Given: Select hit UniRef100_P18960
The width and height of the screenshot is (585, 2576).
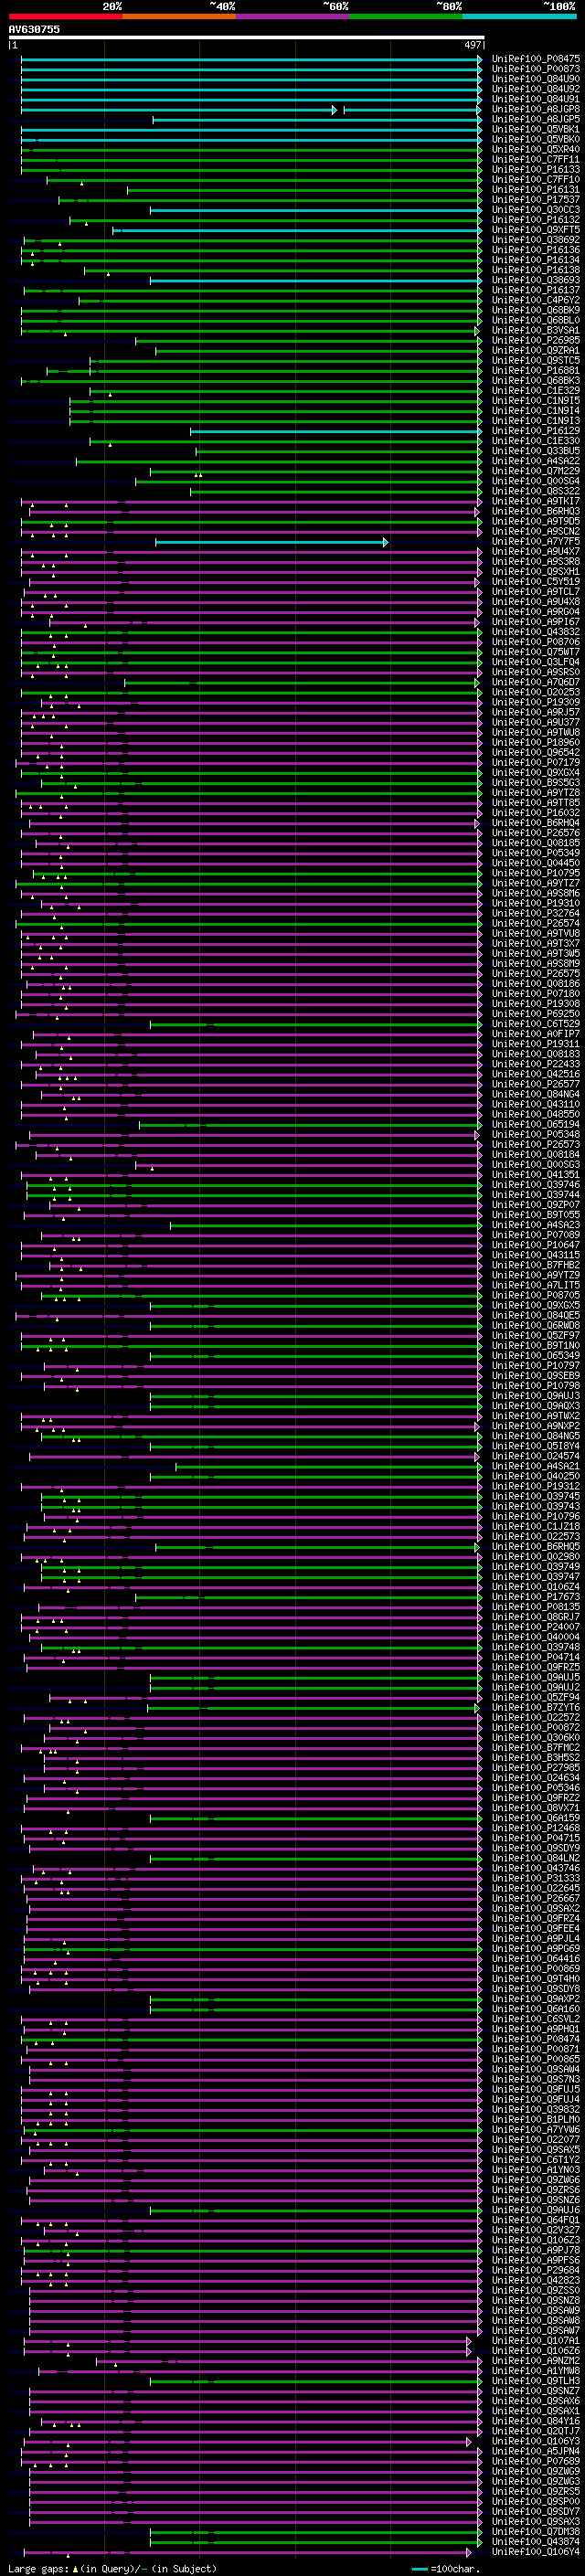Looking at the screenshot, I should pos(536,742).
